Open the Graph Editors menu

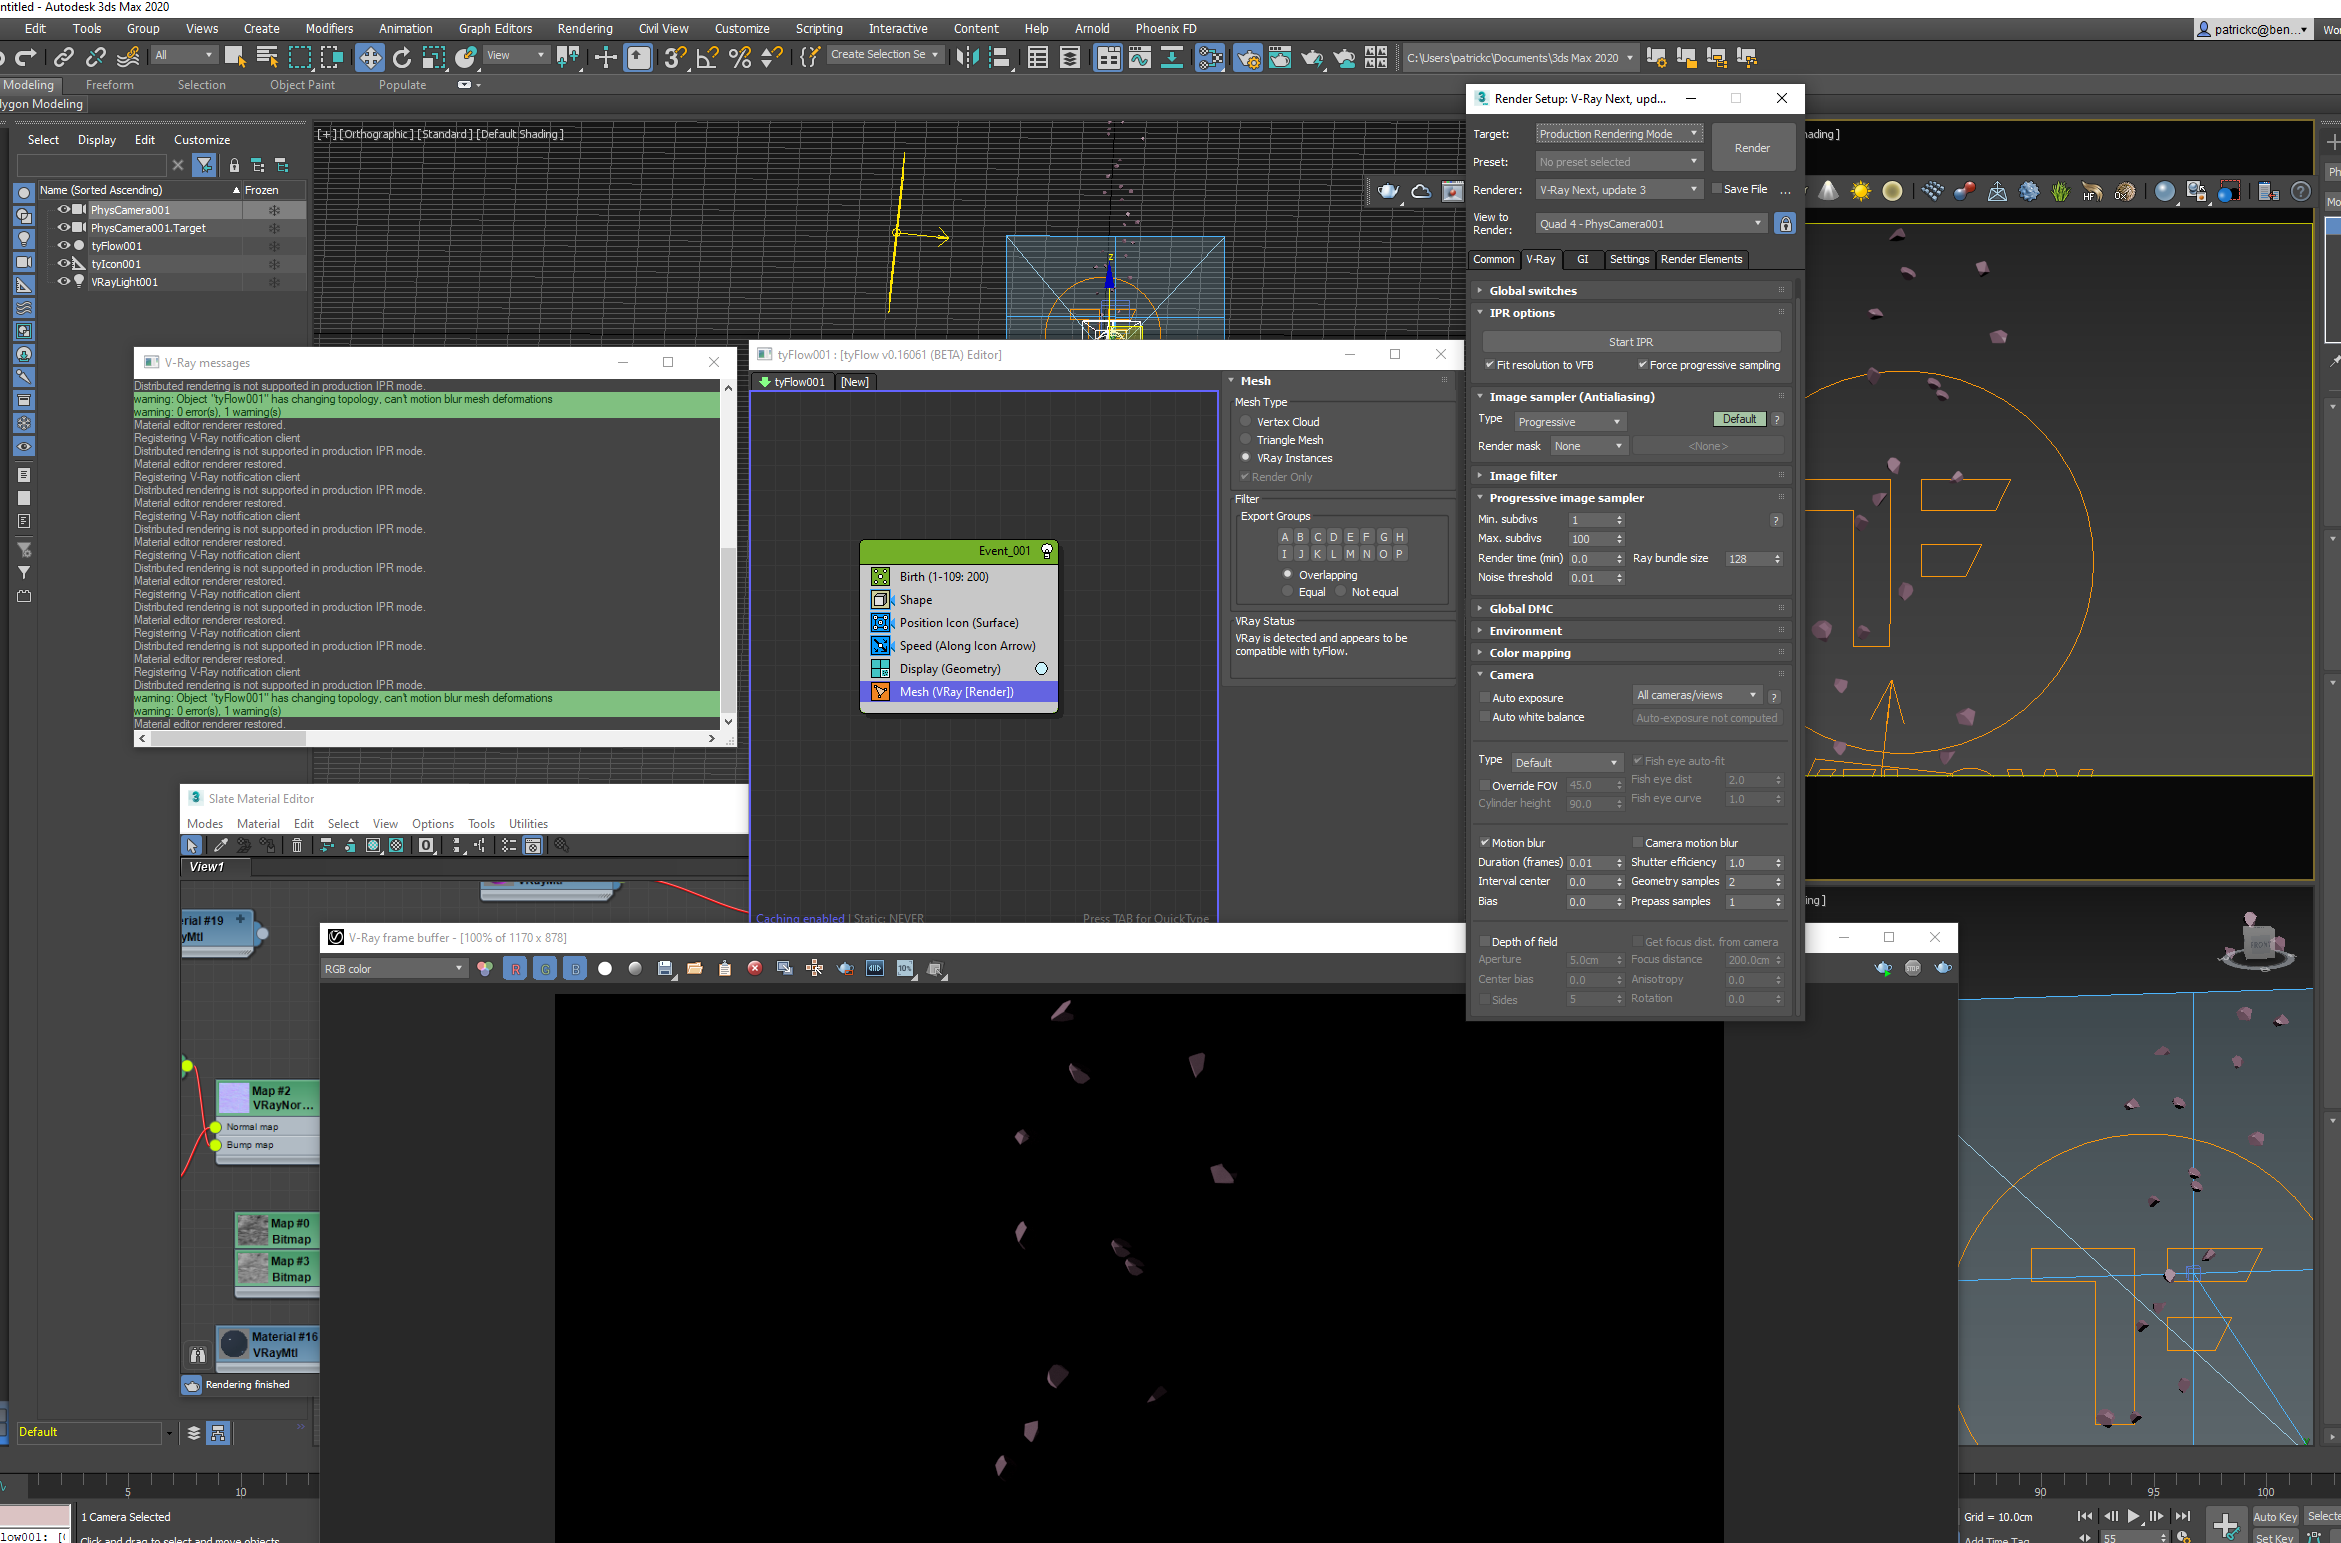click(495, 29)
